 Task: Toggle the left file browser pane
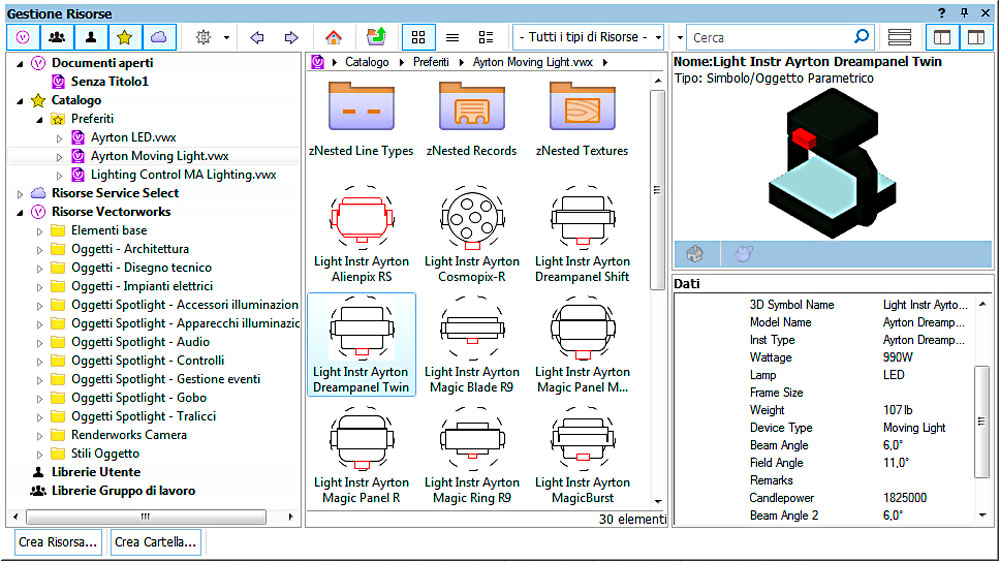click(942, 38)
